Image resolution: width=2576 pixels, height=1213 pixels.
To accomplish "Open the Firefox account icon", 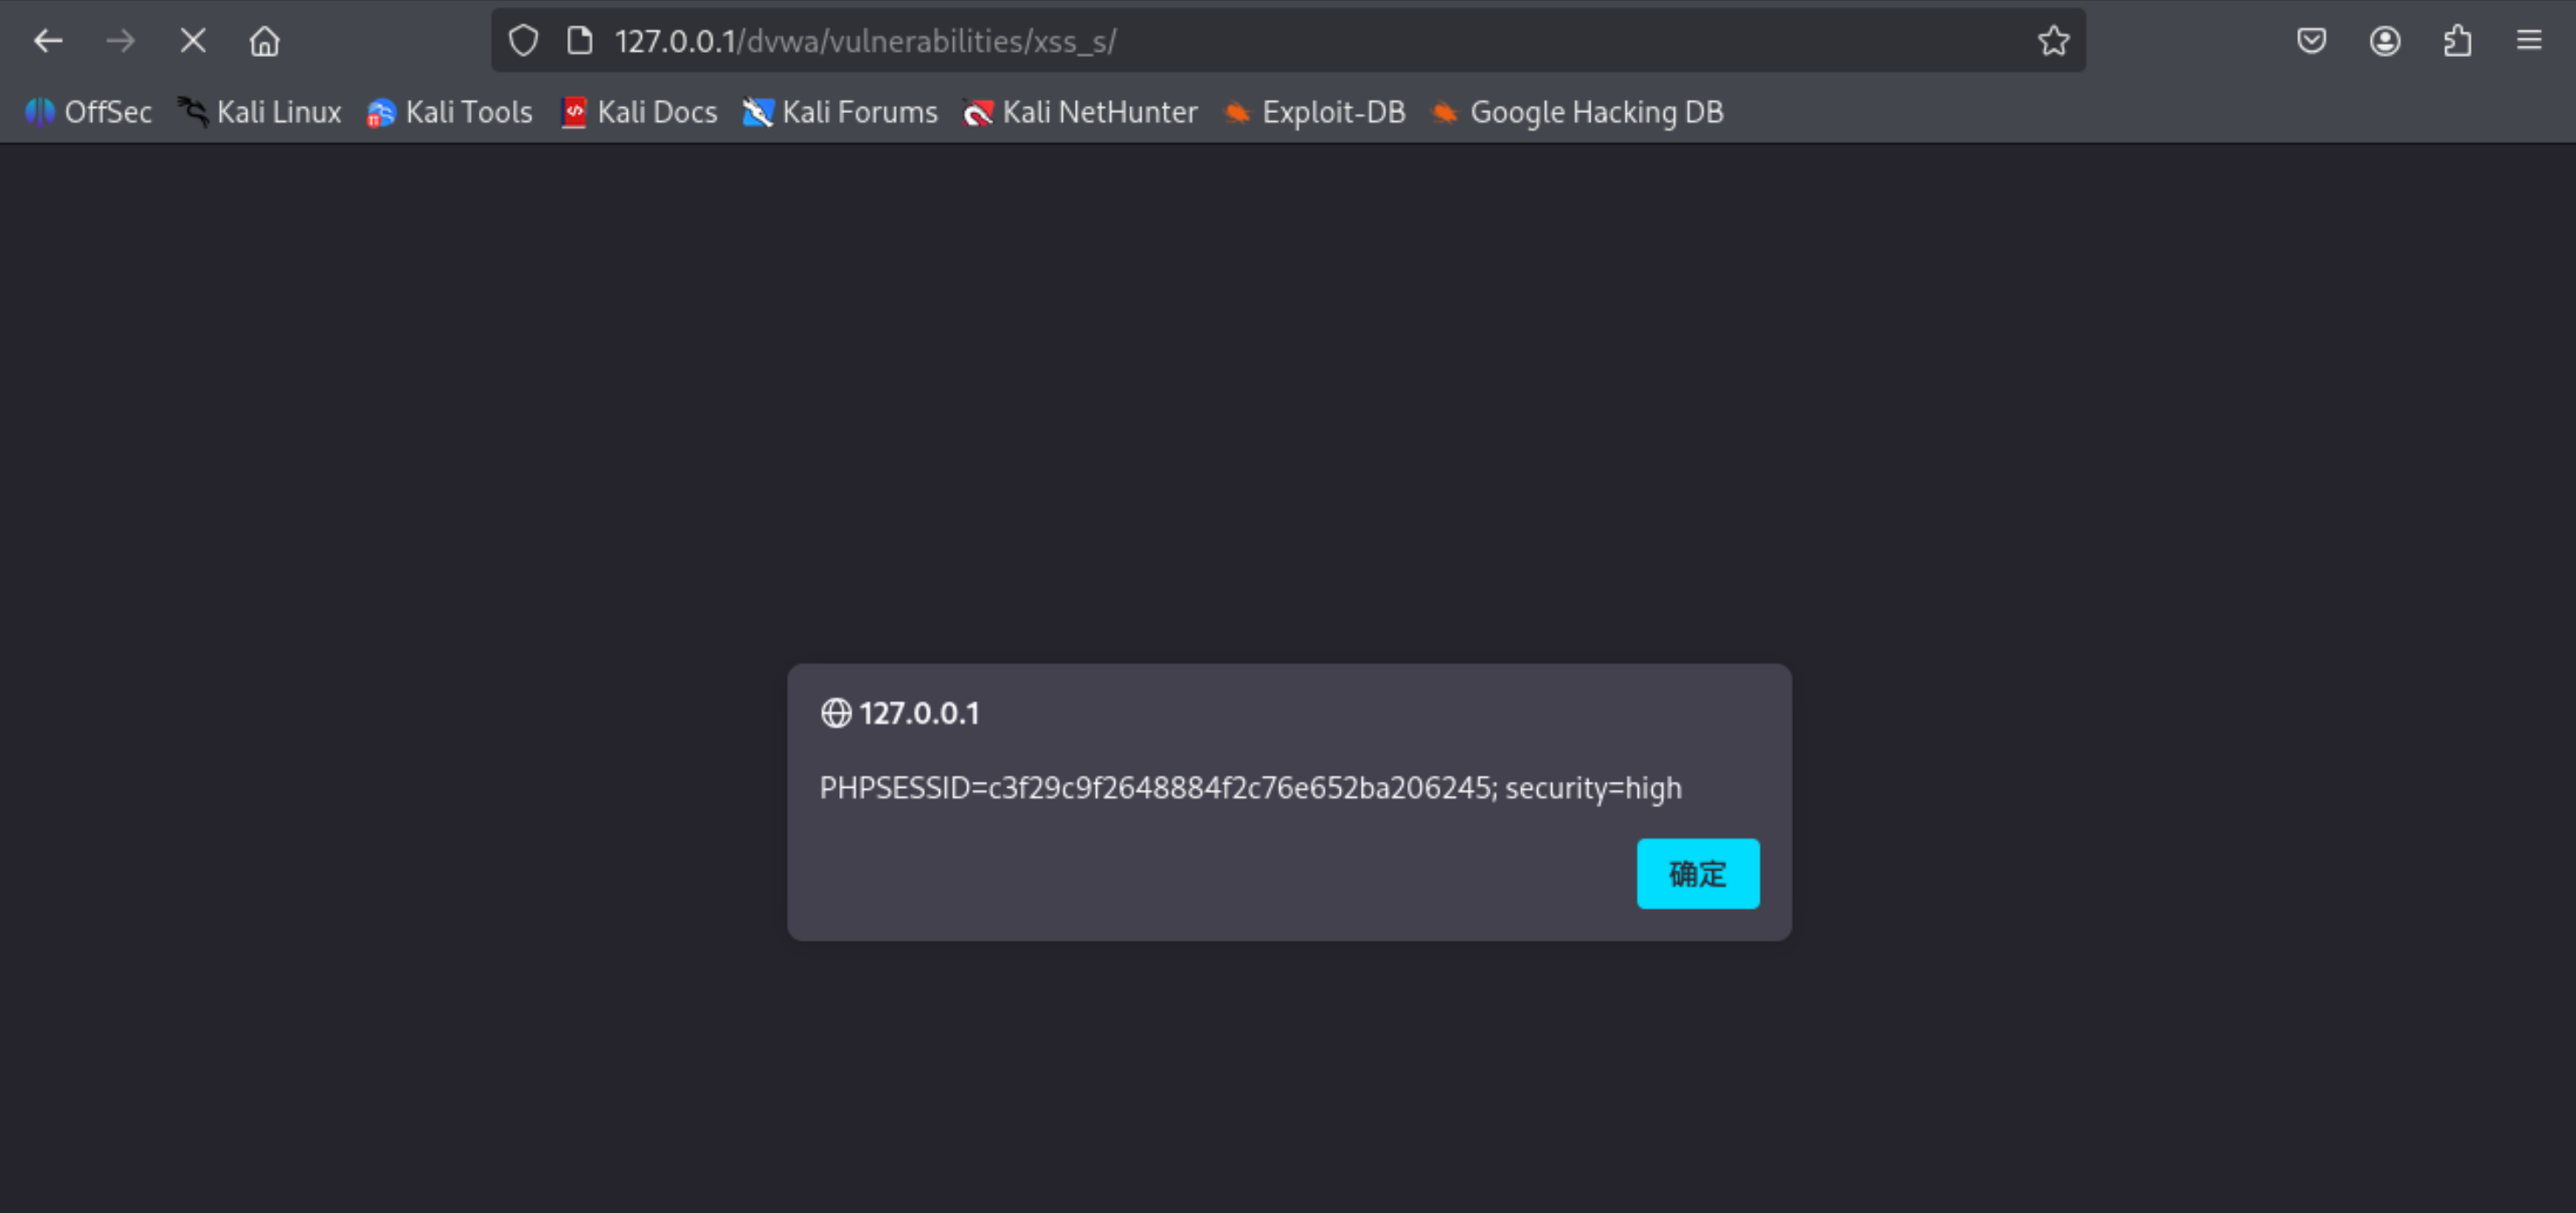I will click(x=2384, y=41).
